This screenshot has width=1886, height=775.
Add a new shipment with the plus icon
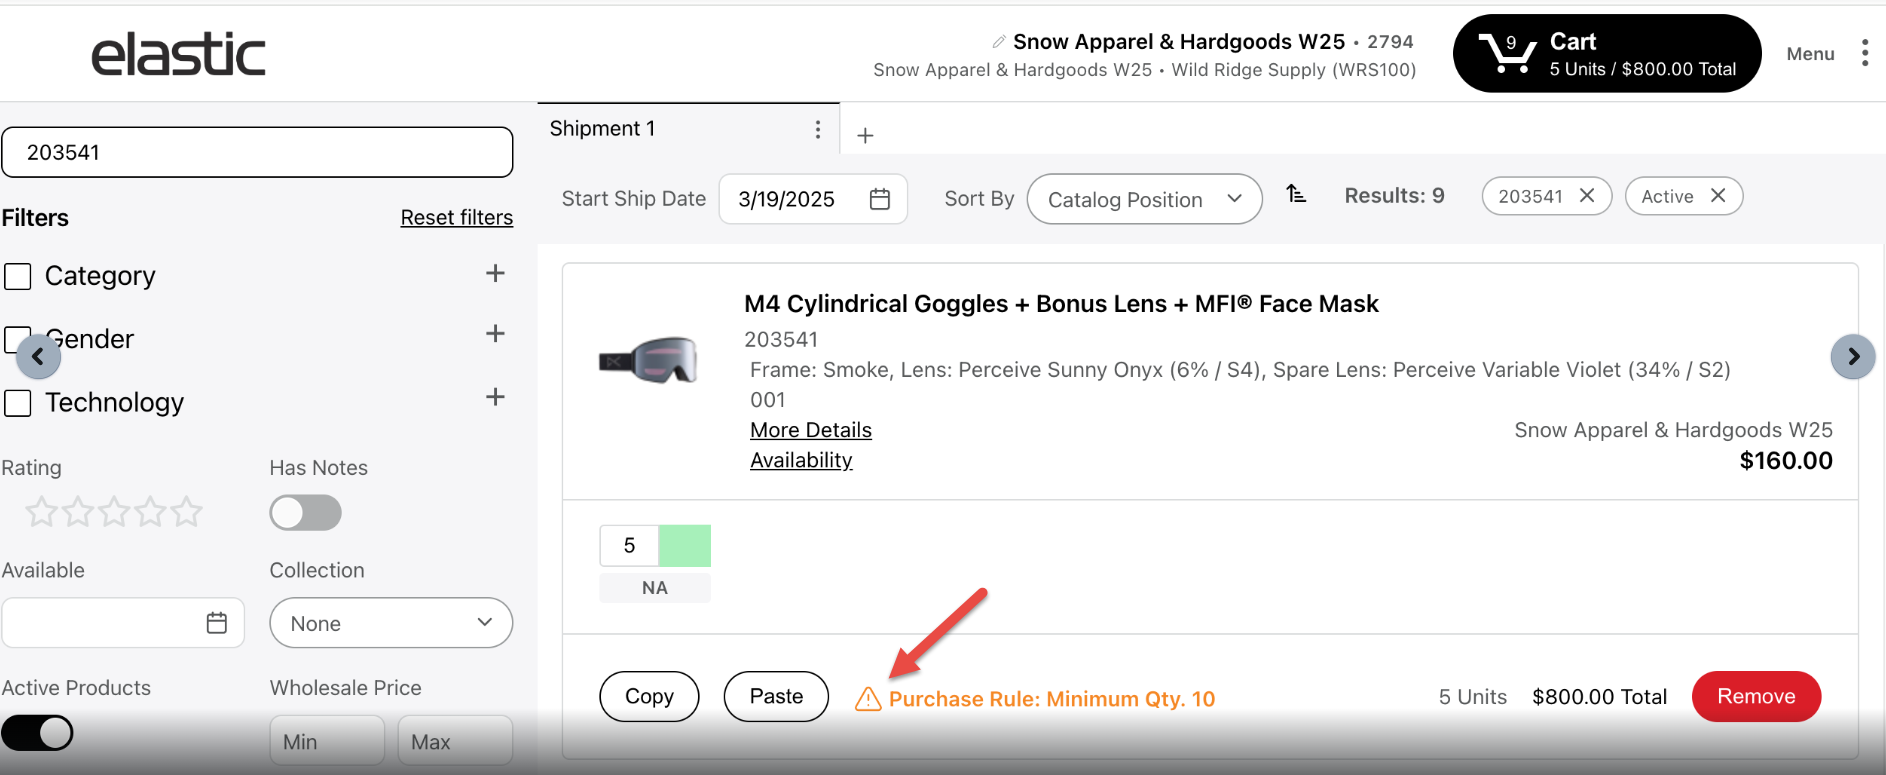865,135
